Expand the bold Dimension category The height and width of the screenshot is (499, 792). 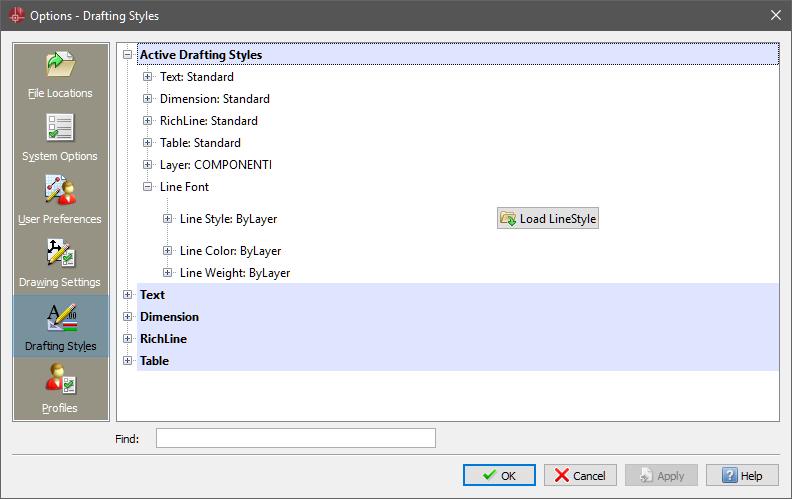tap(128, 317)
